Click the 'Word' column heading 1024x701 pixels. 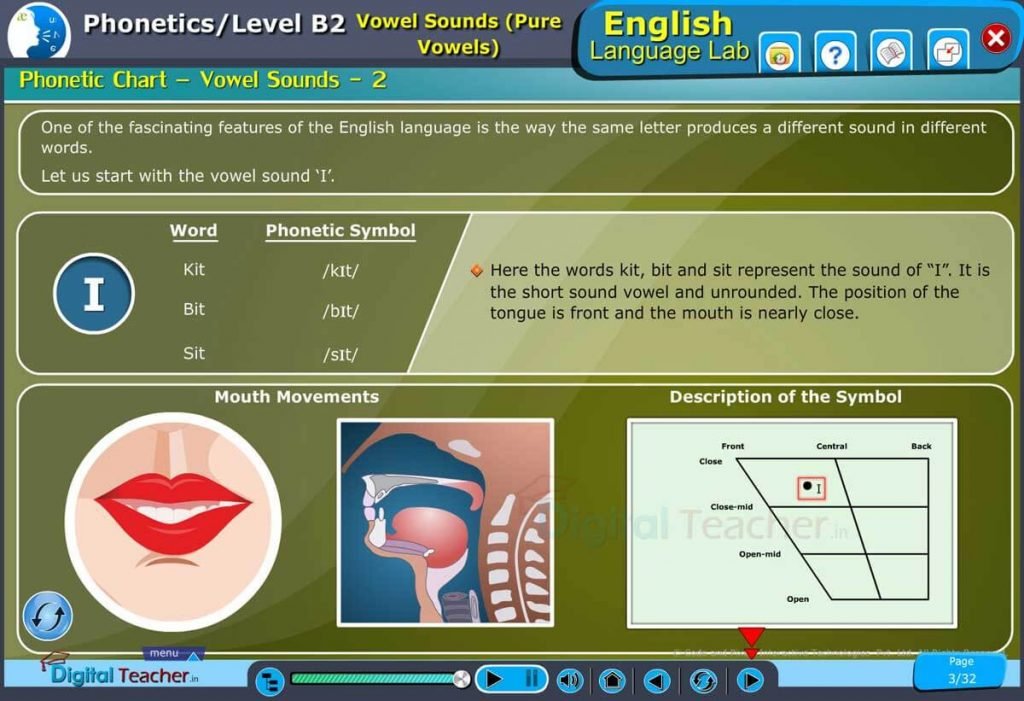tap(194, 231)
